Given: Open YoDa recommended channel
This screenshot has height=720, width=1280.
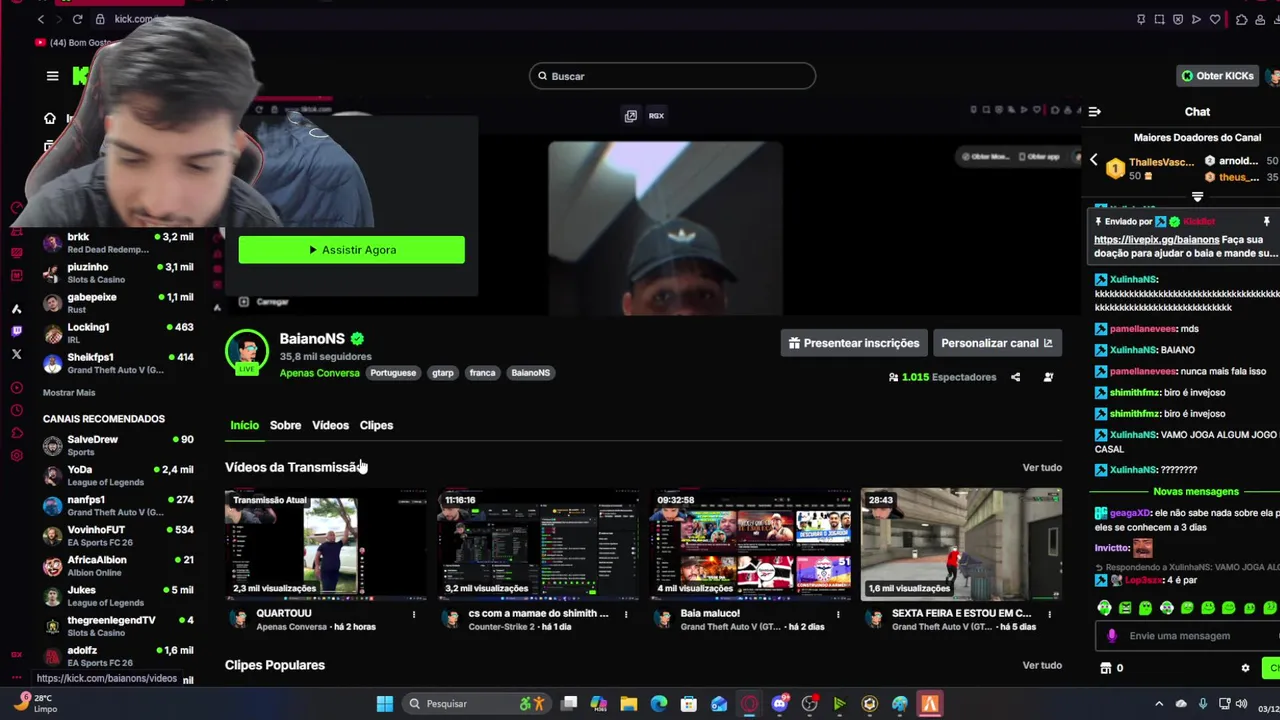Looking at the screenshot, I should tap(118, 475).
